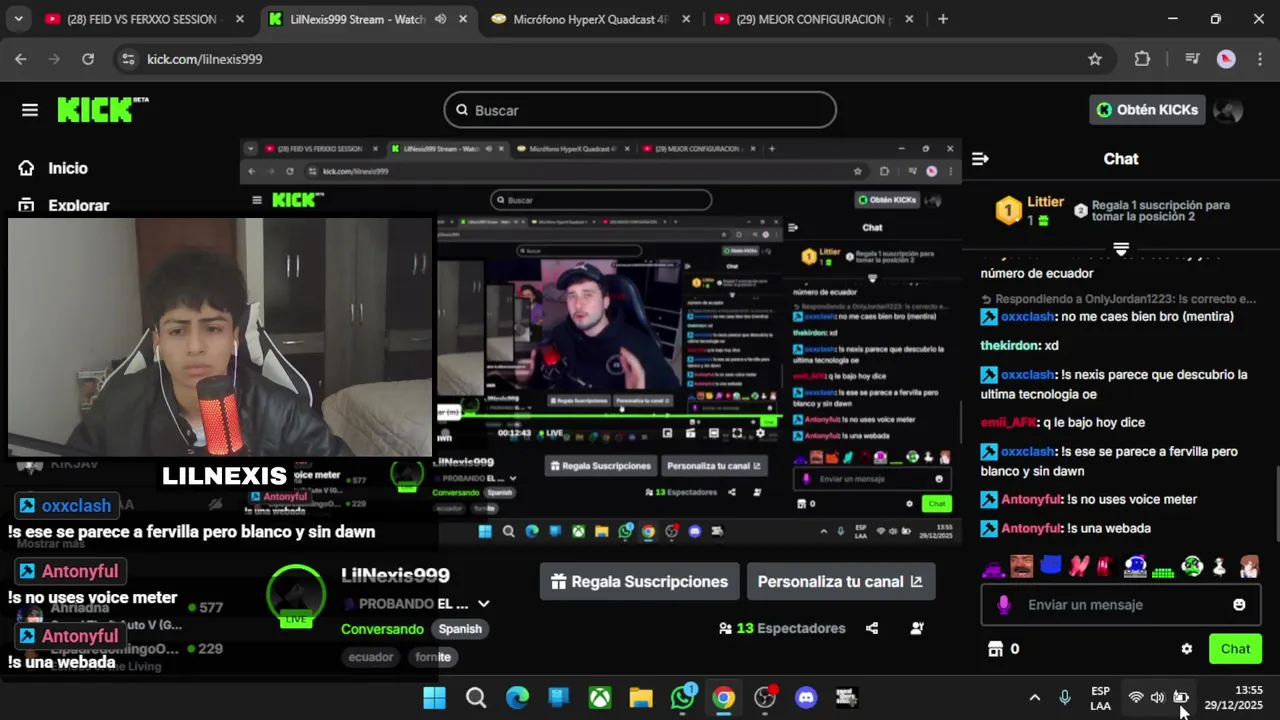This screenshot has width=1280, height=720.
Task: Go back with the browser back arrow
Action: point(21,59)
